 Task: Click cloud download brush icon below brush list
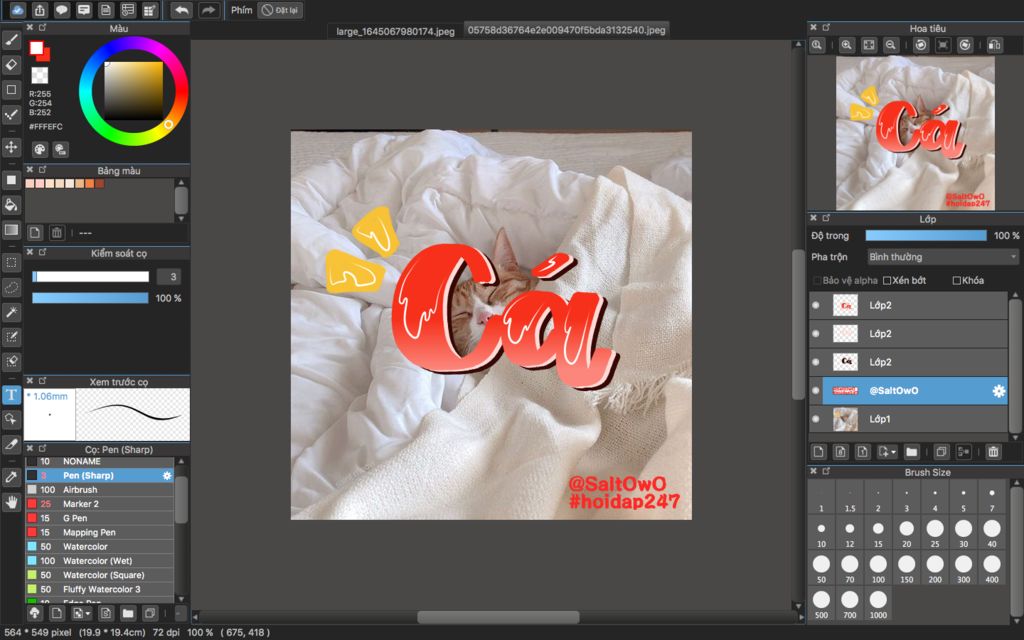[x=35, y=613]
